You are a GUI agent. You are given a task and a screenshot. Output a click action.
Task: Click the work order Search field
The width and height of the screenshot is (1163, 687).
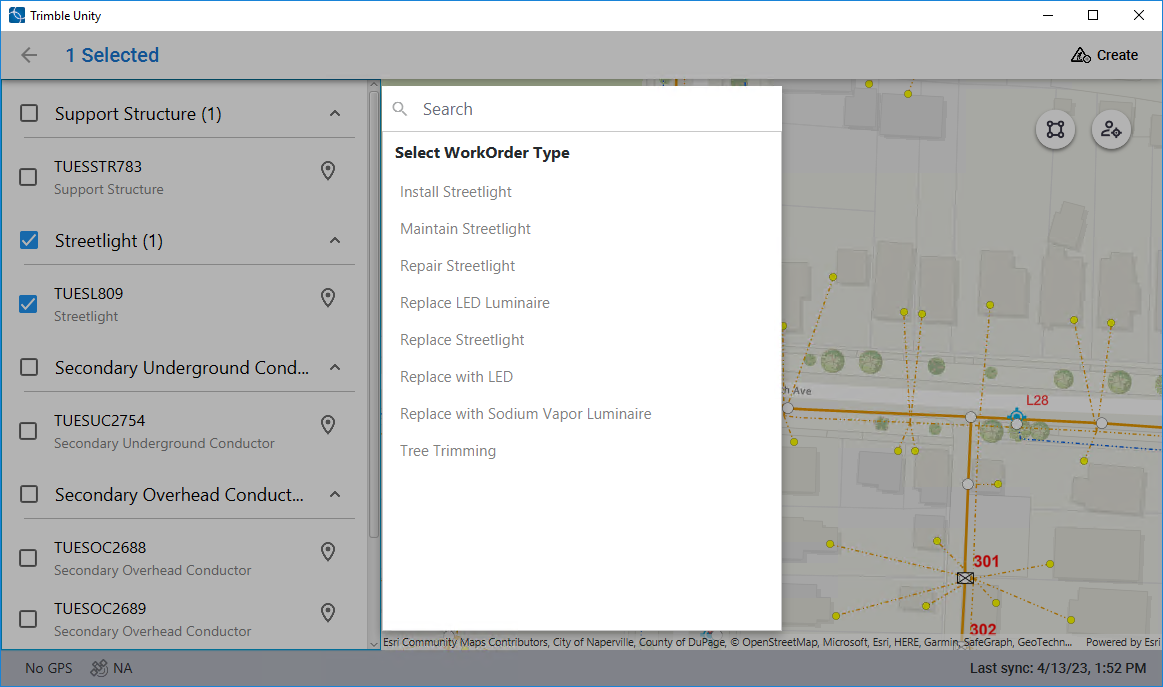click(x=590, y=109)
